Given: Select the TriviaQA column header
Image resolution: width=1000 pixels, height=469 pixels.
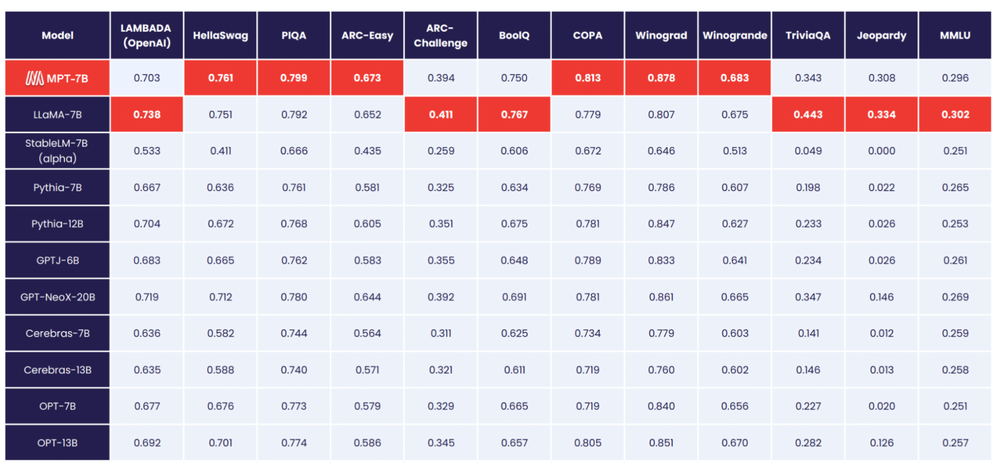Looking at the screenshot, I should [x=808, y=35].
